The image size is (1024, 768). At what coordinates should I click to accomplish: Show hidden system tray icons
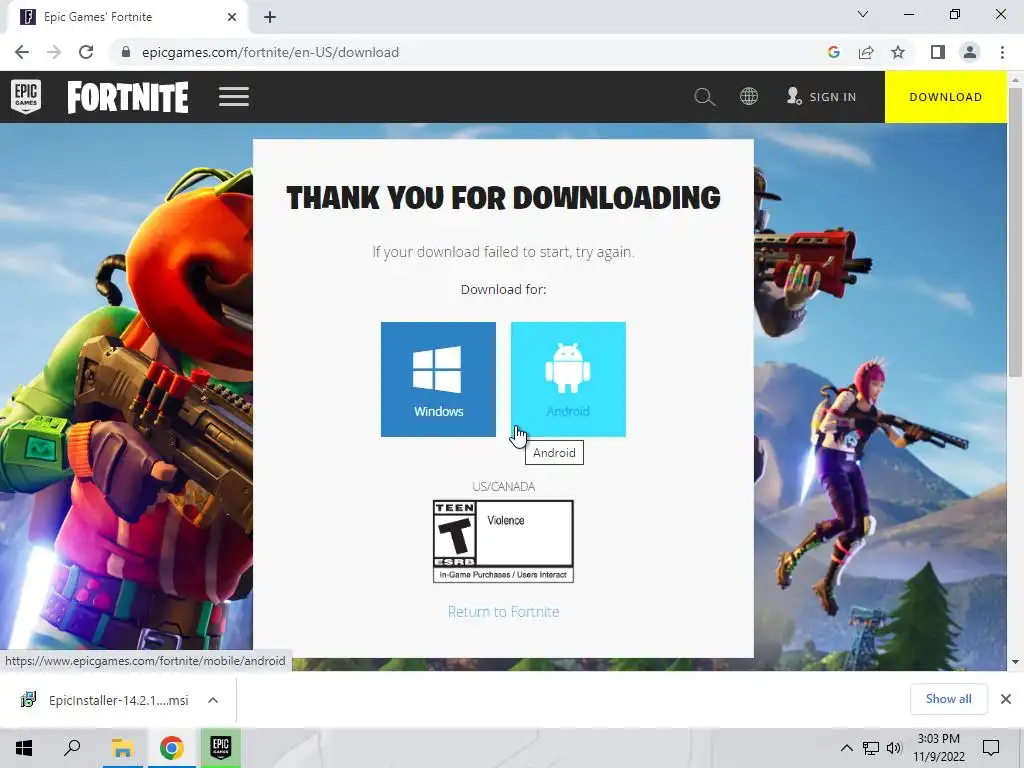[846, 748]
